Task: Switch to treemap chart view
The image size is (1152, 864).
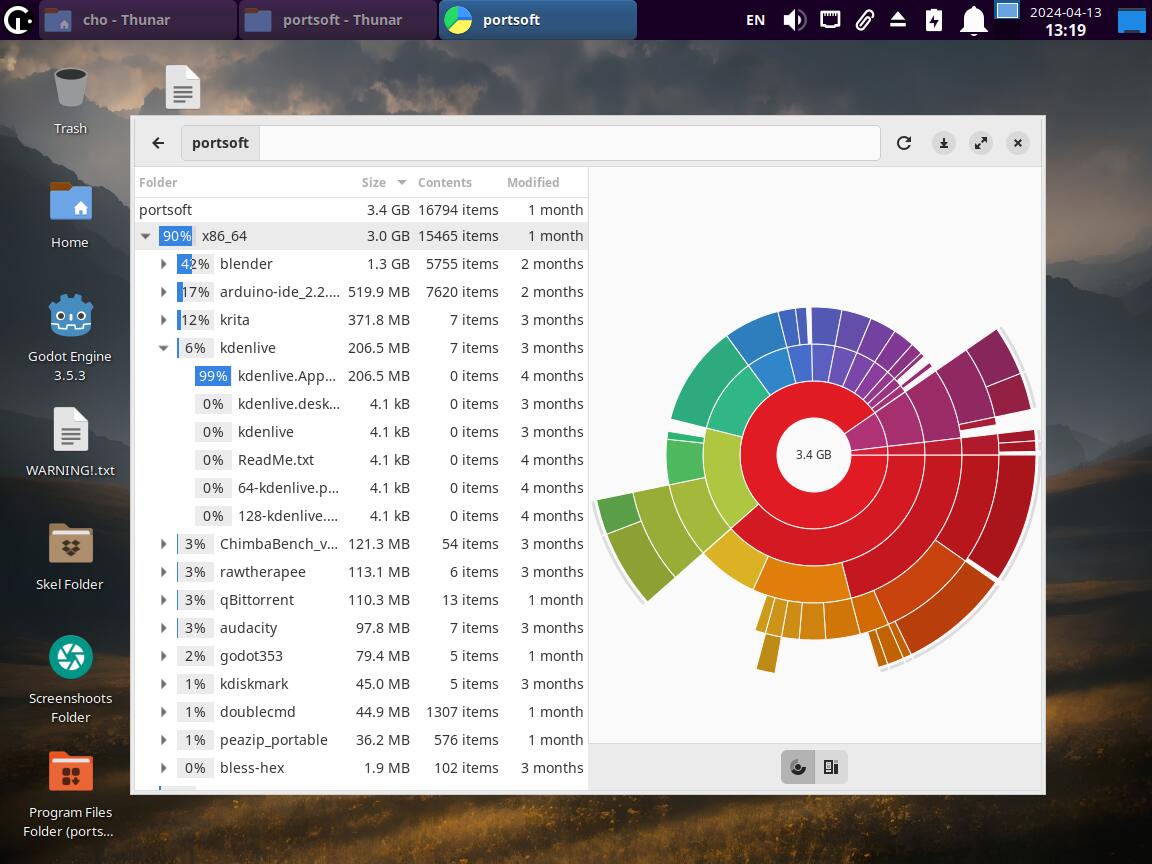Action: point(831,767)
